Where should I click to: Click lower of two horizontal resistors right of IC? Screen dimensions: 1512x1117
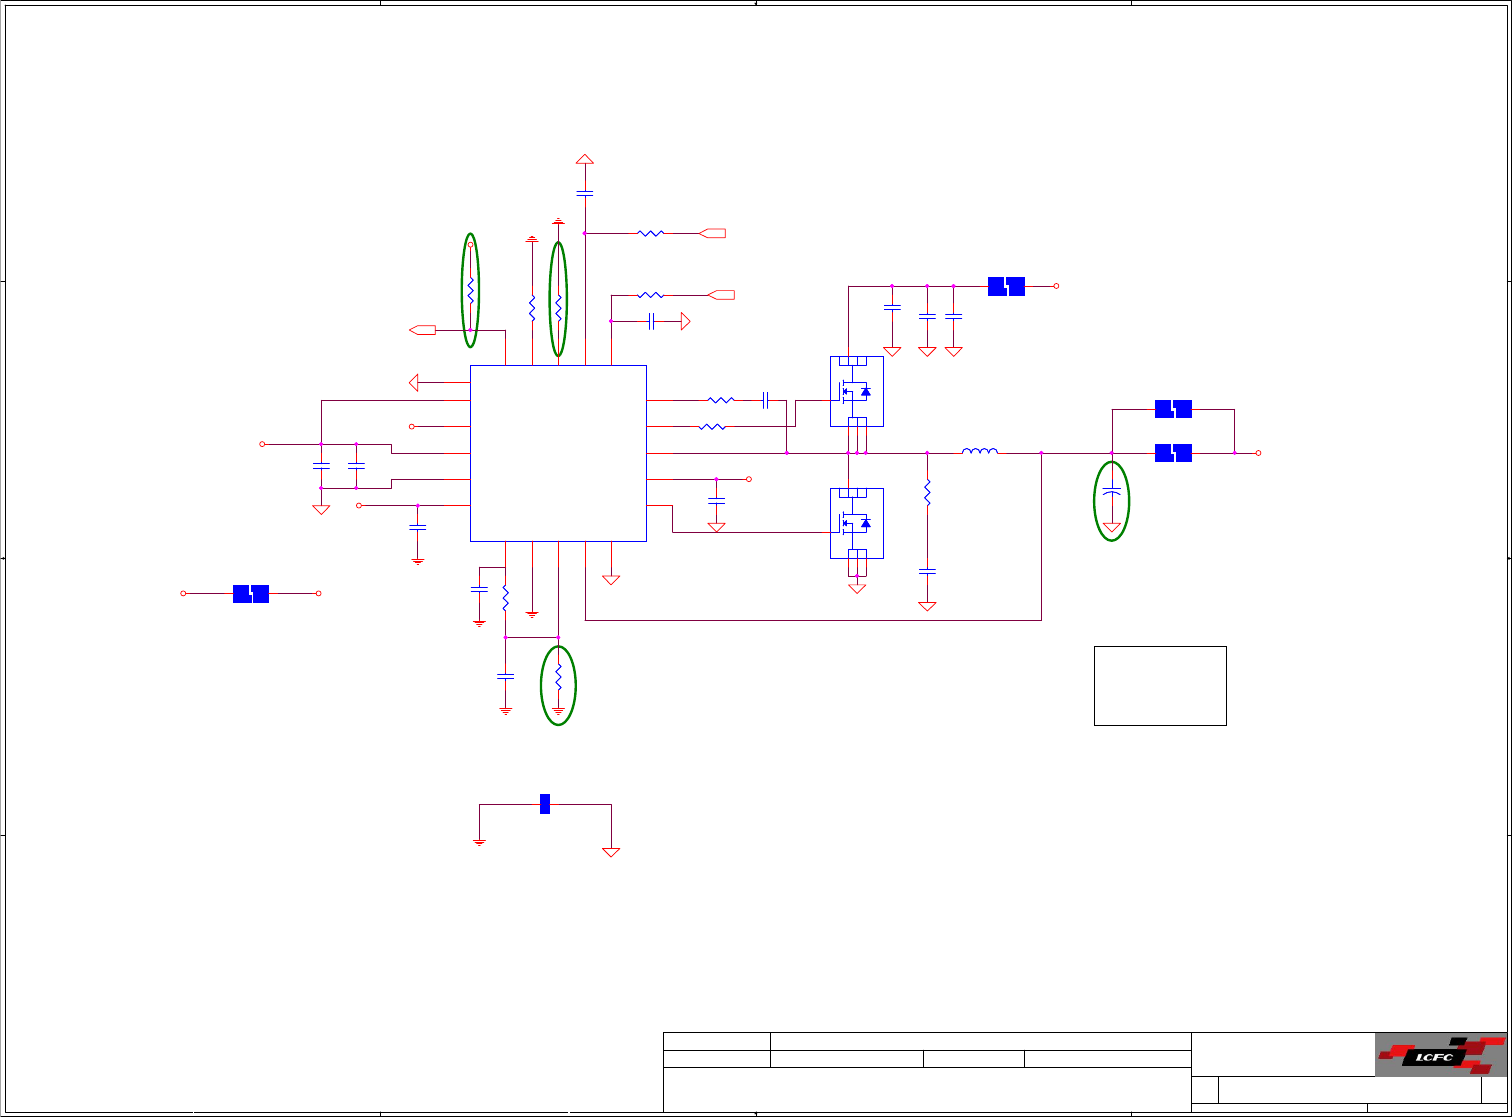[712, 427]
